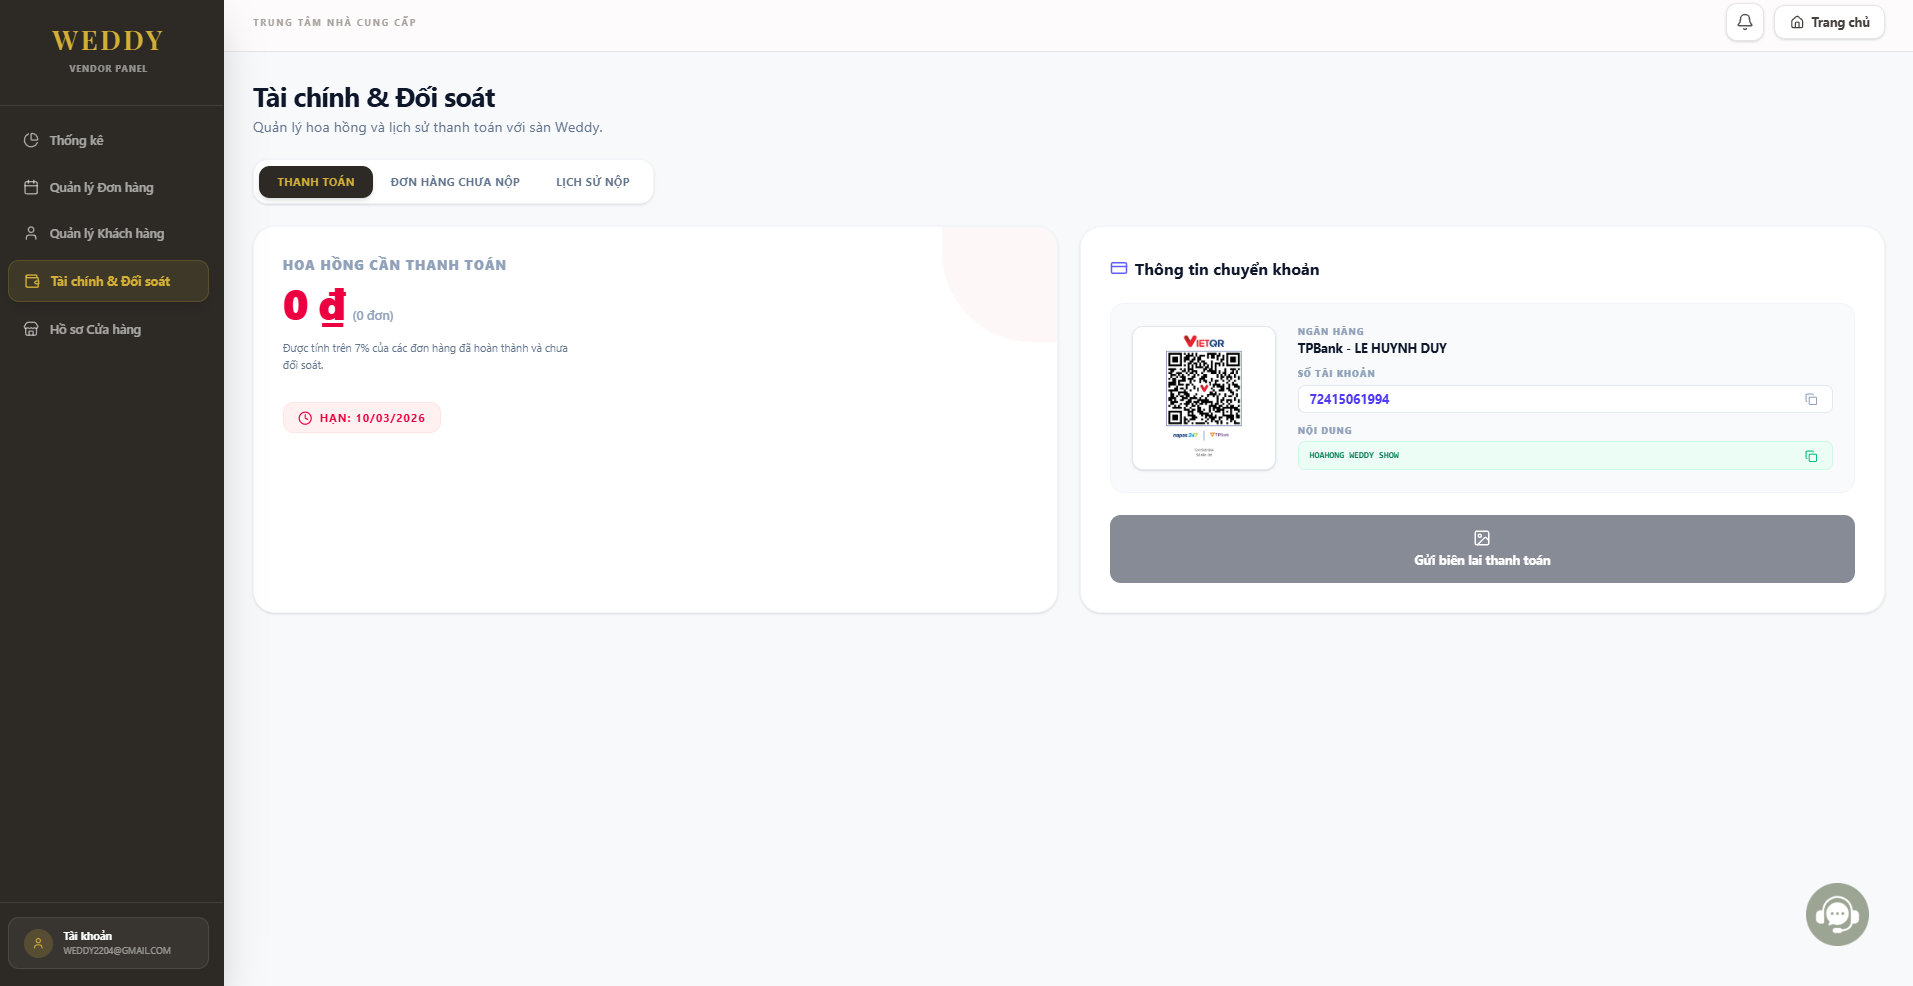Click the VietQR code thumbnail

tap(1204, 397)
